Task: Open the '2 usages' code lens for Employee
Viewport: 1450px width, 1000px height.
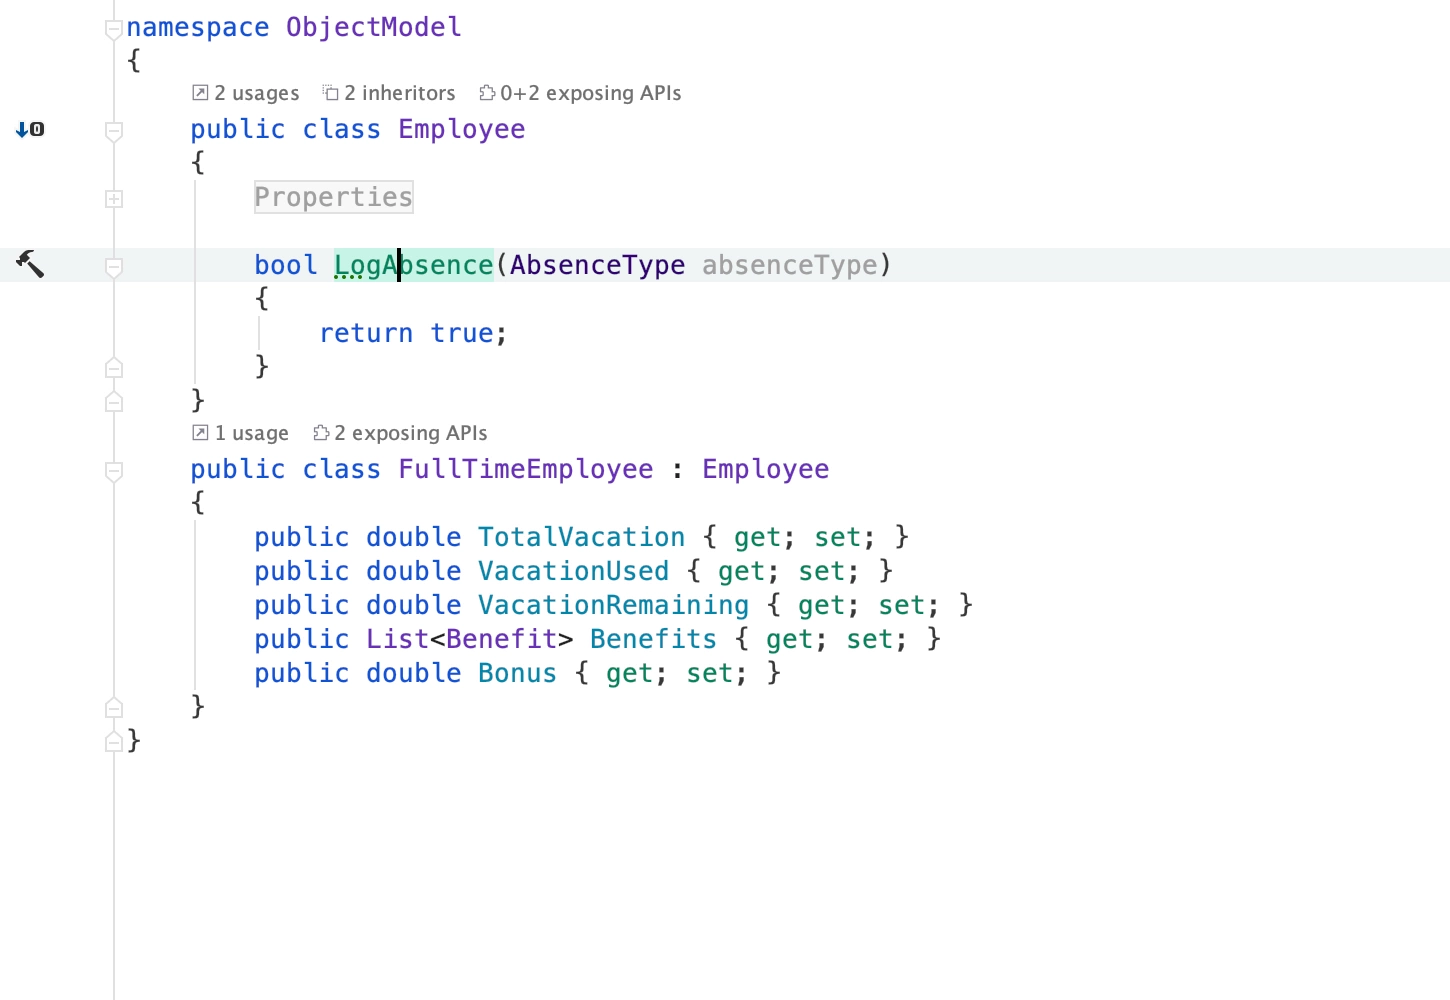Action: 246,93
